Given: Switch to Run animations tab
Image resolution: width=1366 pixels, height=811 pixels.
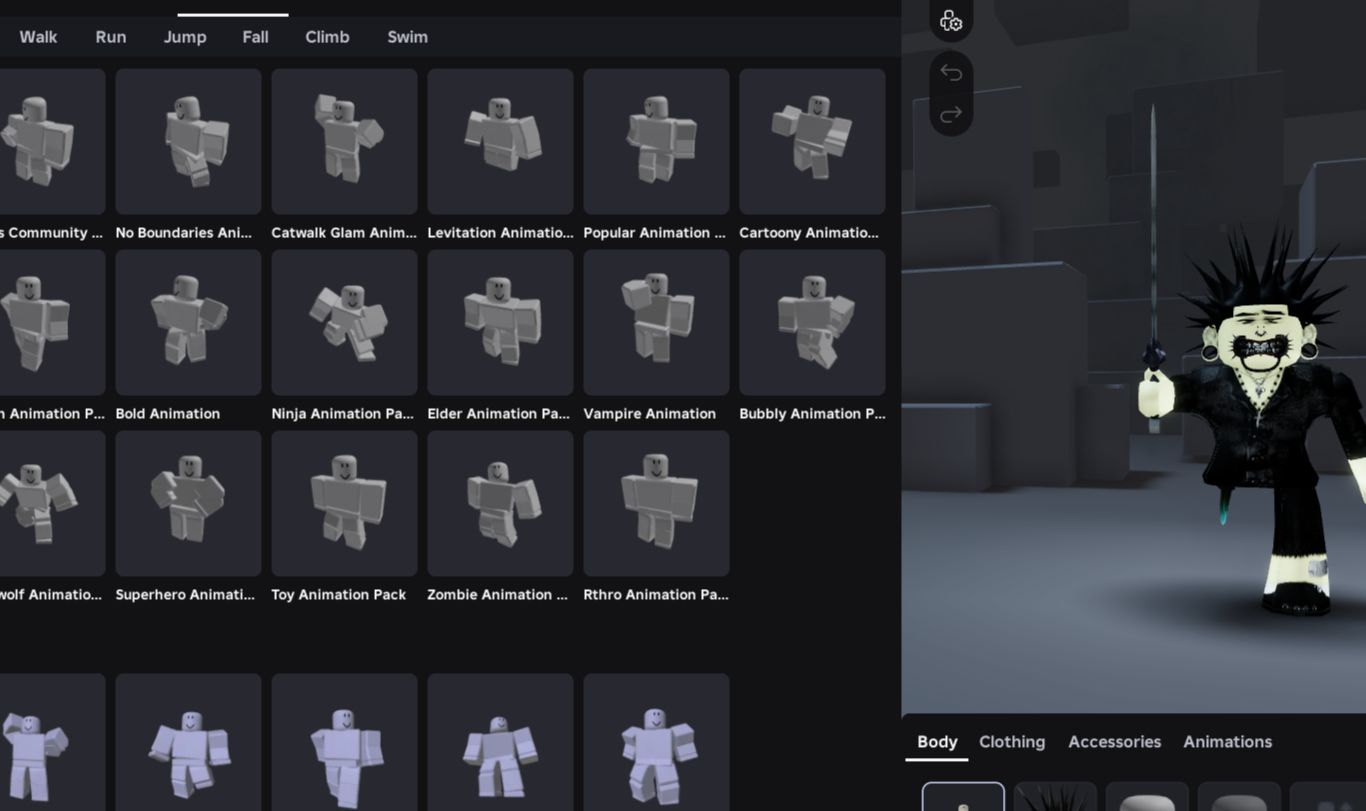Looking at the screenshot, I should pyautogui.click(x=111, y=37).
